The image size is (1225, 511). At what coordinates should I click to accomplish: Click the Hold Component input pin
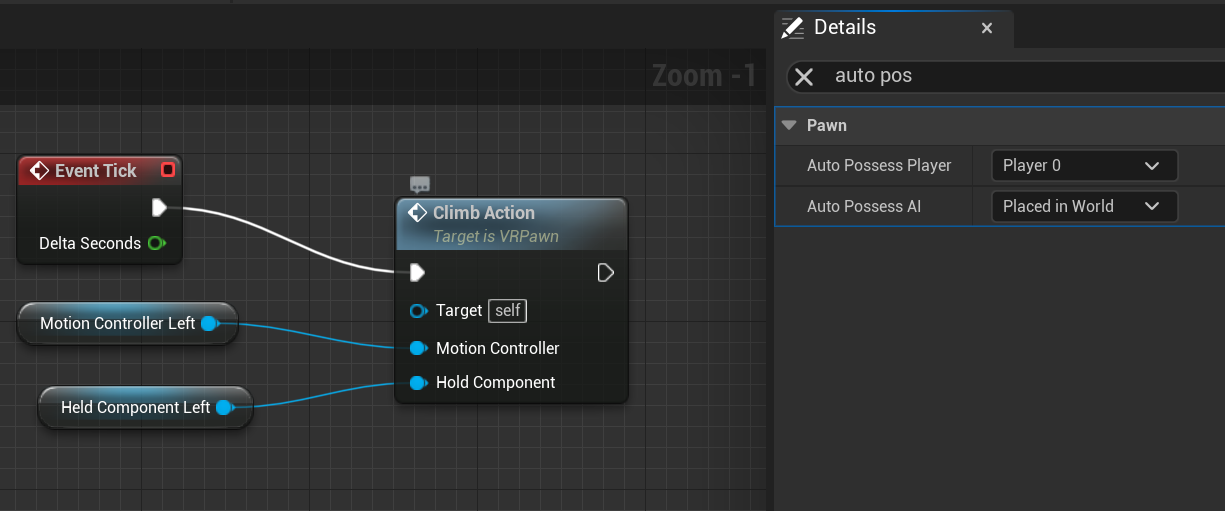tap(418, 382)
